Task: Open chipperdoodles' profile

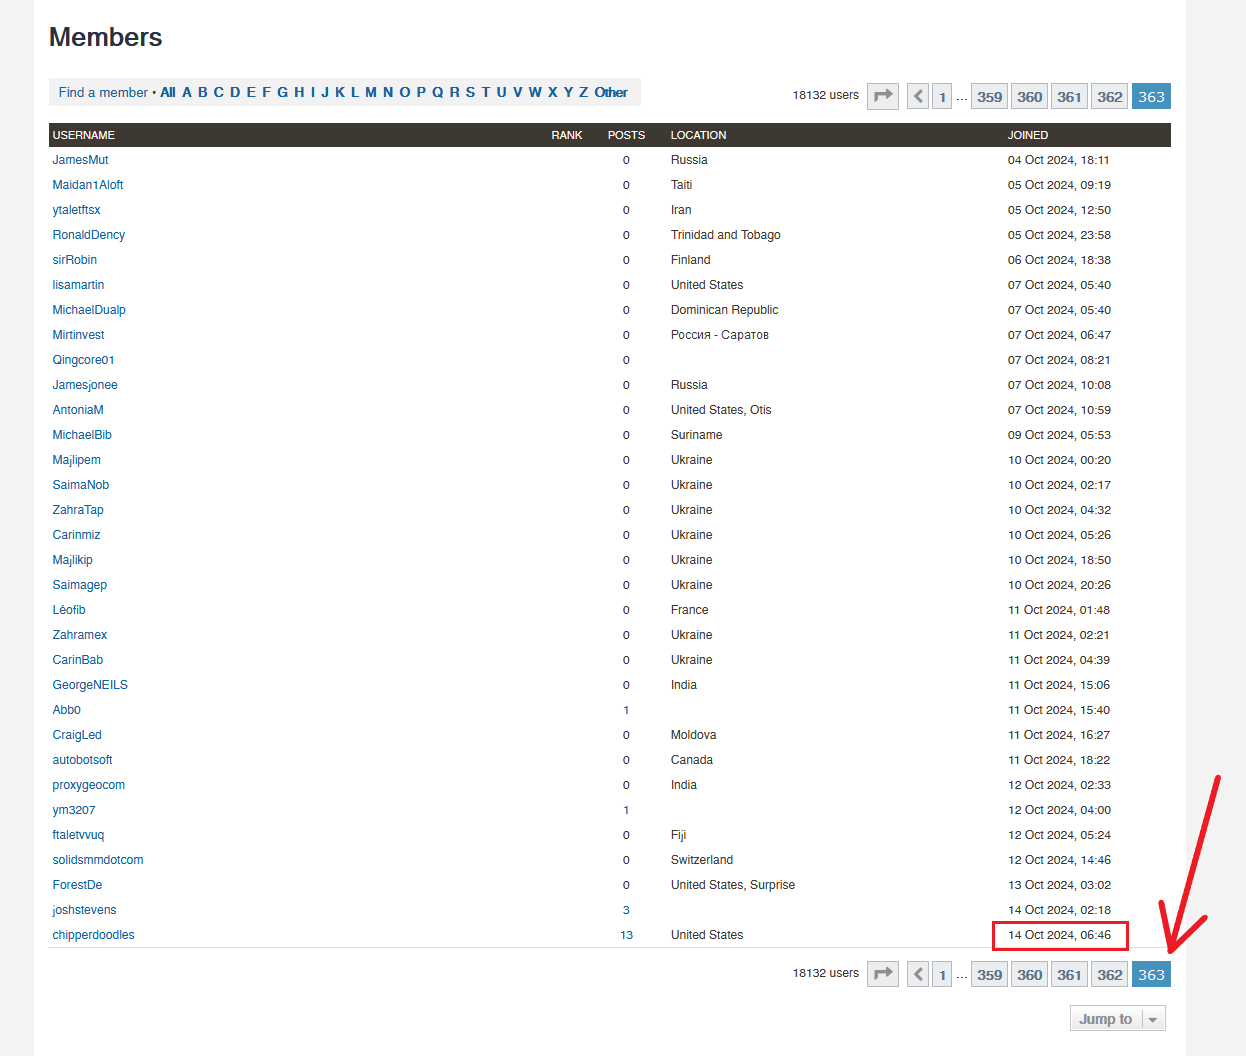Action: pos(93,934)
